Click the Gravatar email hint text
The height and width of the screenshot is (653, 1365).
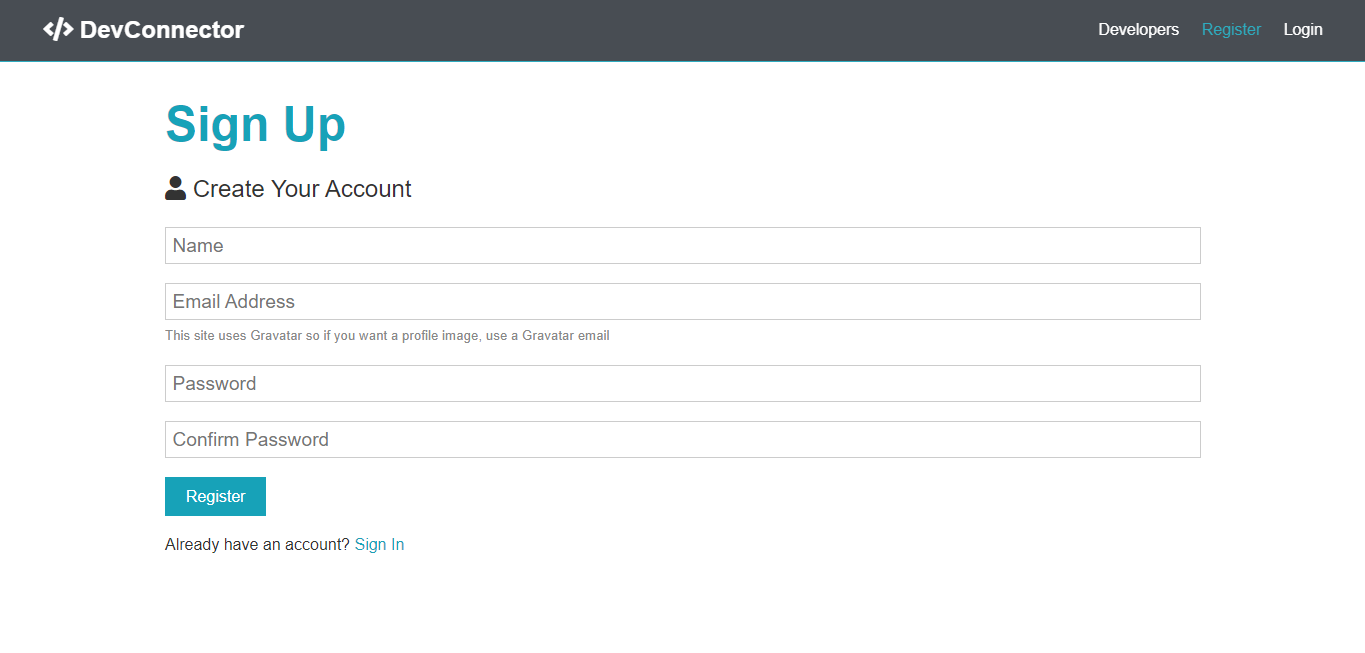coord(387,336)
